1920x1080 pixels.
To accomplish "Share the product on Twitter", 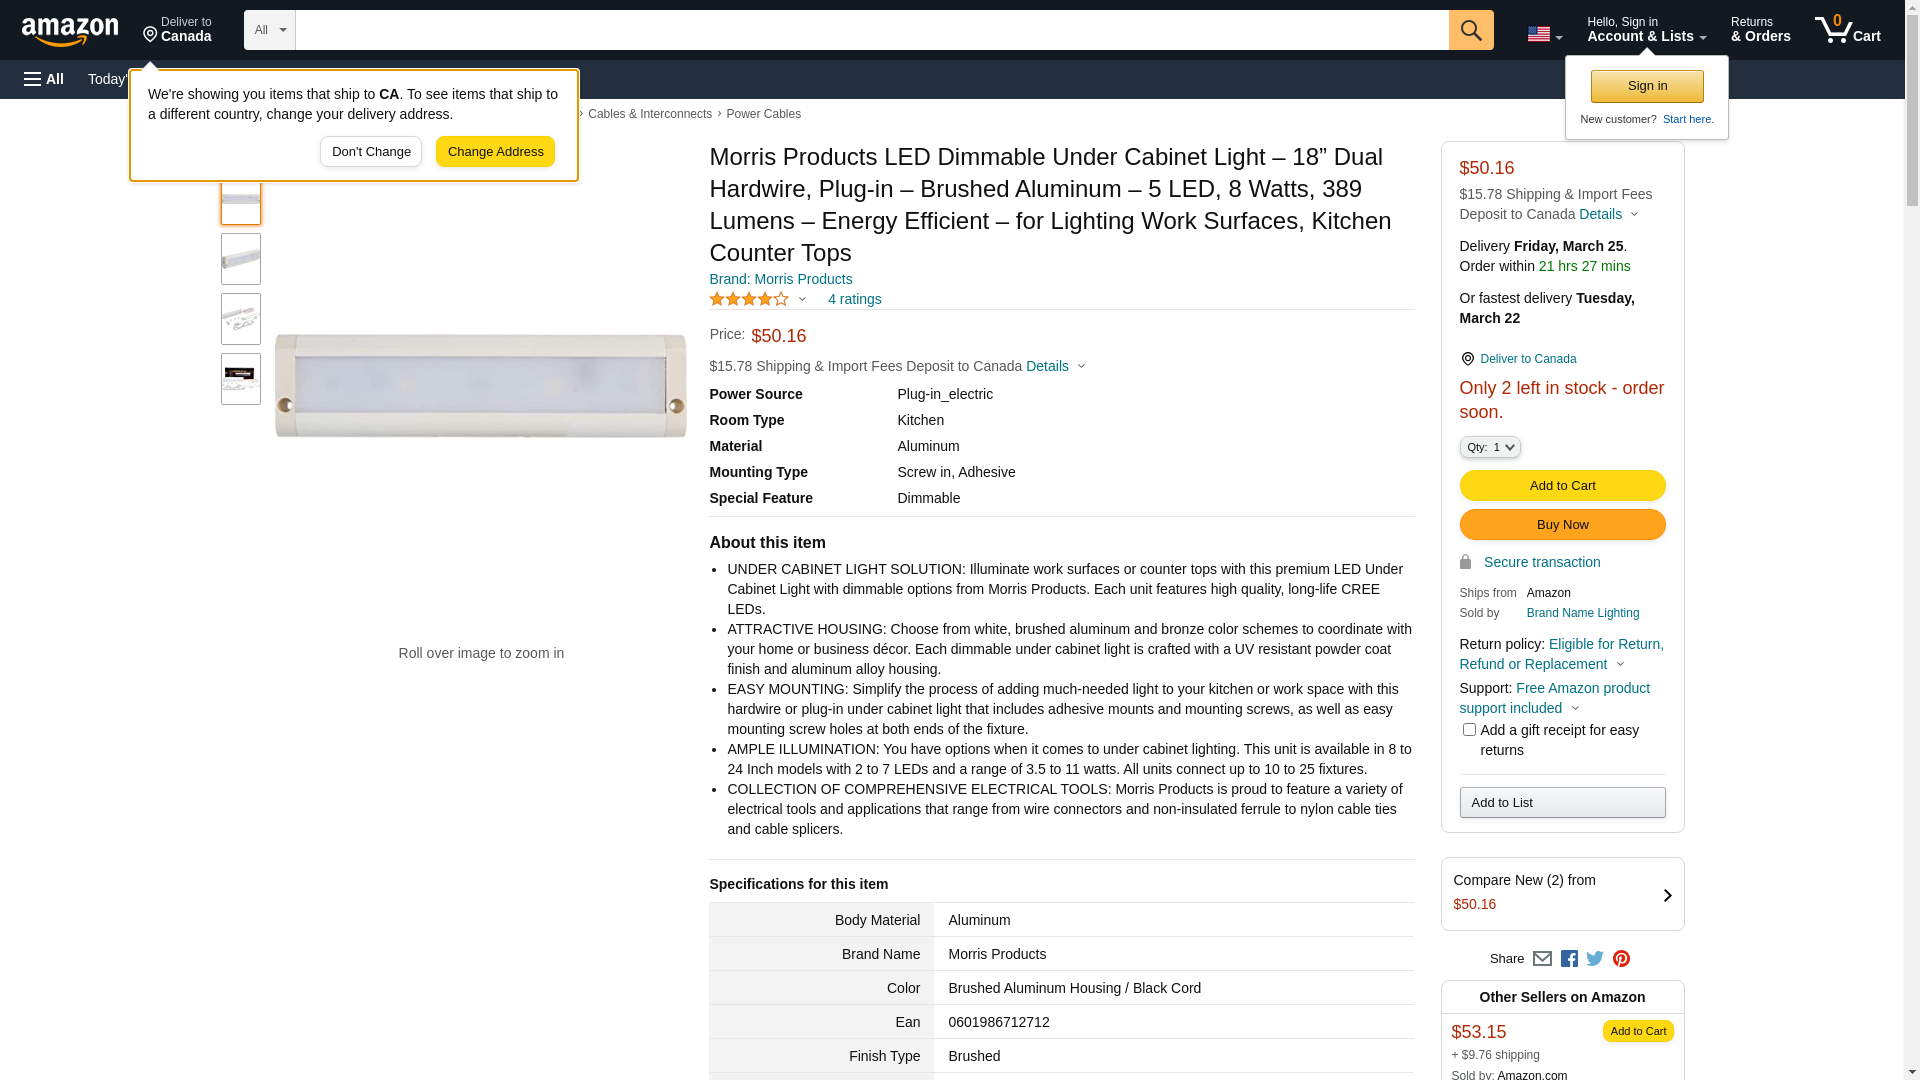I will click(1595, 959).
